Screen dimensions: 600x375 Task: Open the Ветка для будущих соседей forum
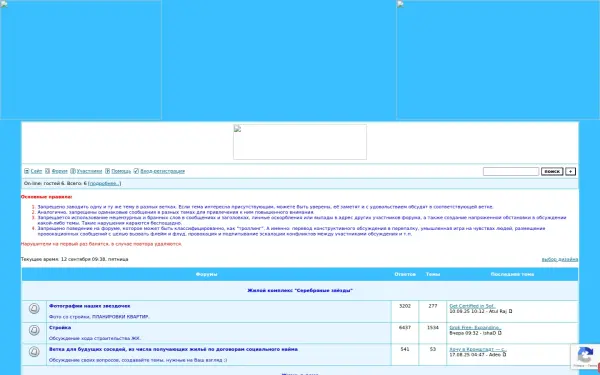coord(173,349)
